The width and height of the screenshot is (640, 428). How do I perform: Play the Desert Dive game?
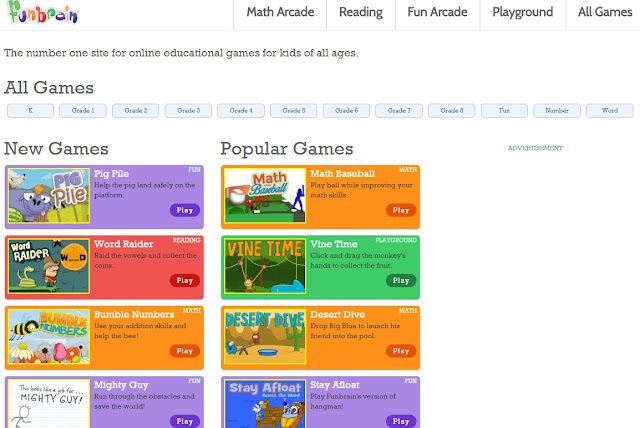[x=401, y=351]
